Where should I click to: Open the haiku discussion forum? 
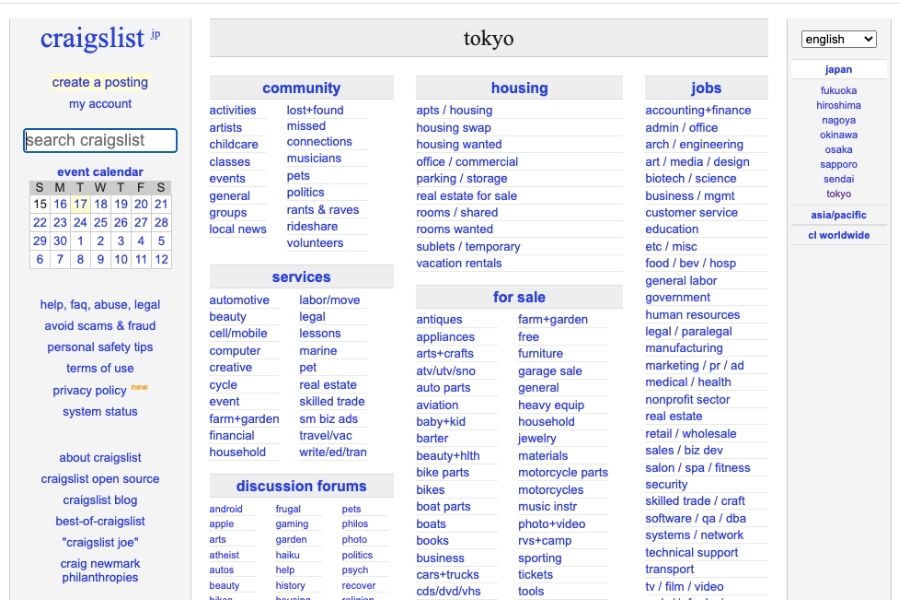[288, 555]
